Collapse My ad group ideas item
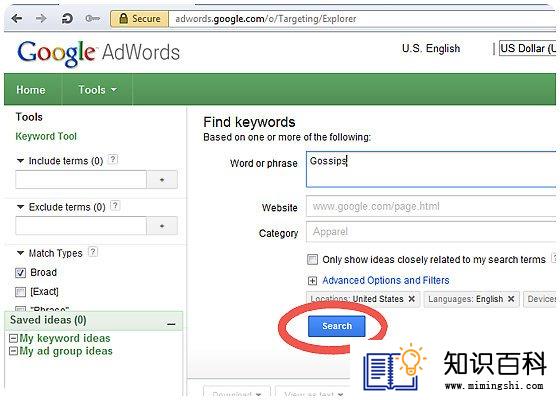 13,351
